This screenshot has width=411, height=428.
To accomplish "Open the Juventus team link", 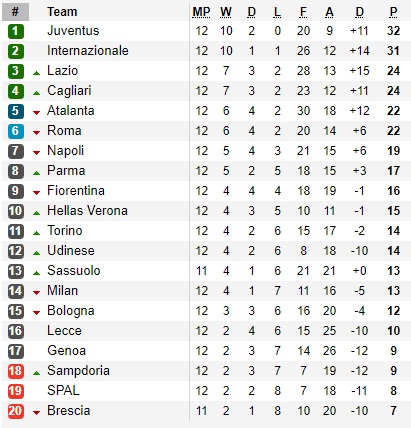I will click(x=73, y=31).
